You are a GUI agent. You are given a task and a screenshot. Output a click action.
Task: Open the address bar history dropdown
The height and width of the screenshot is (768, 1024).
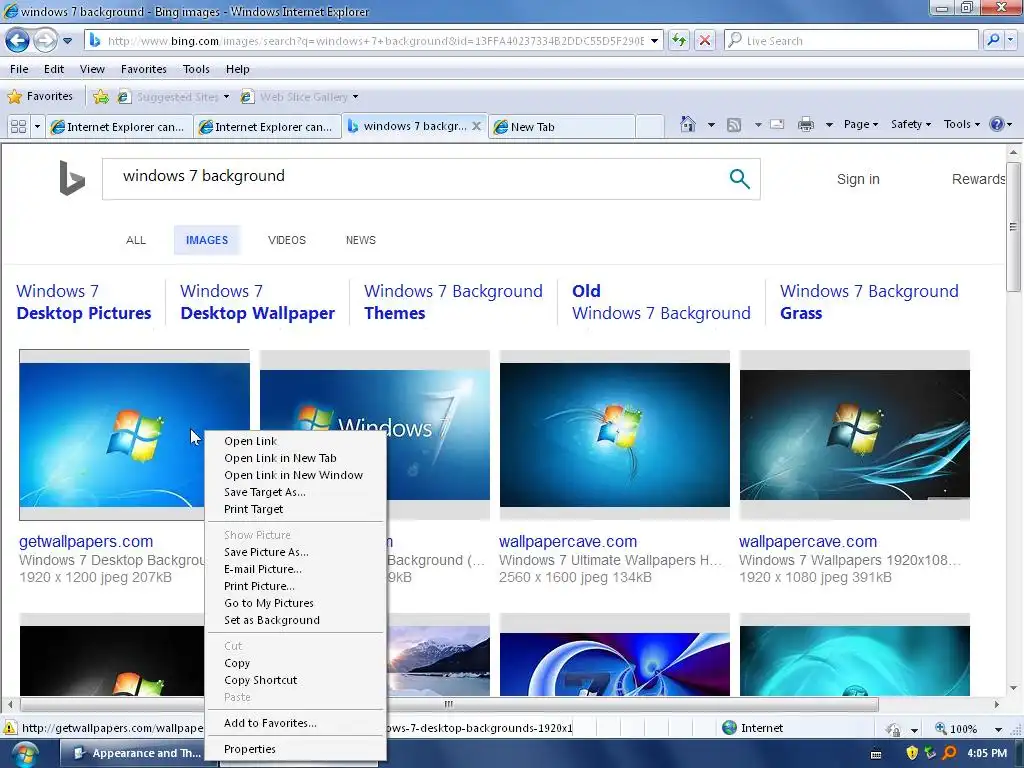(654, 40)
